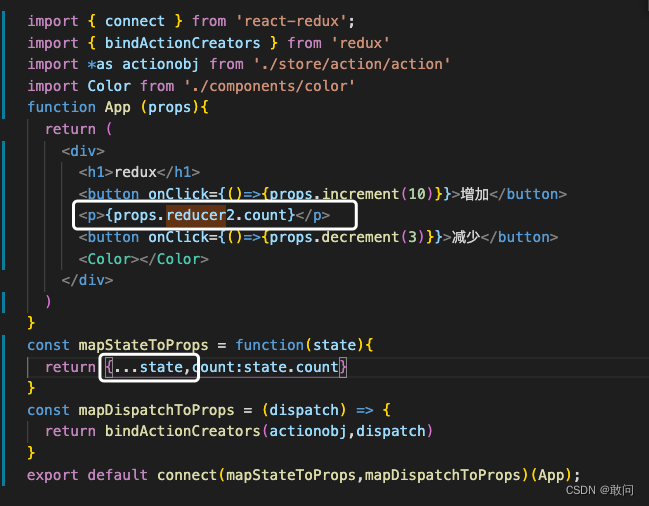Click the 增加 button label text
Screen dimensions: 649x506
coord(474,194)
